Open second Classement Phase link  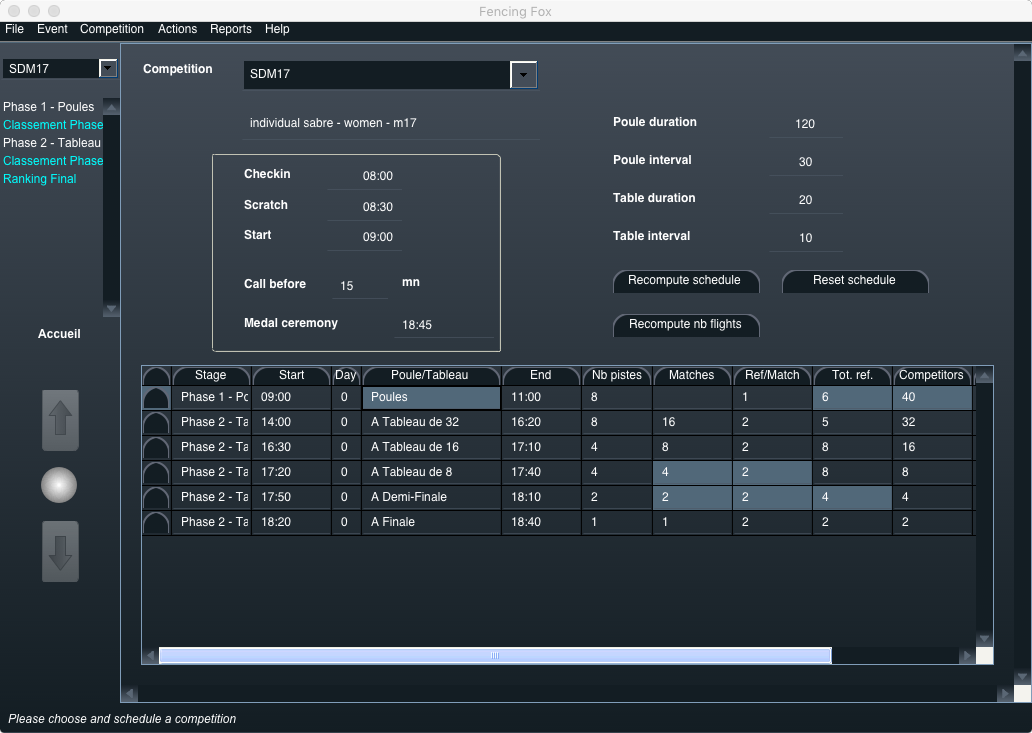[x=53, y=161]
